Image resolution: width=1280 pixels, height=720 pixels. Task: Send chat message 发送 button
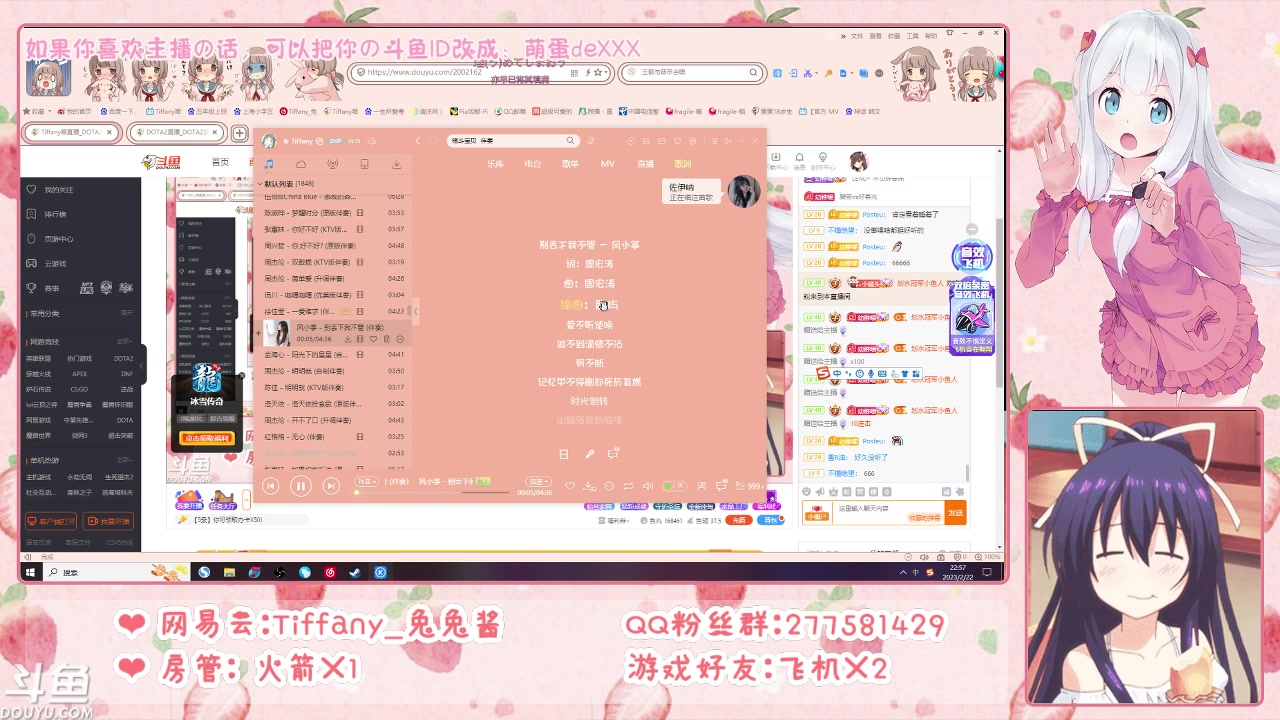[x=956, y=513]
